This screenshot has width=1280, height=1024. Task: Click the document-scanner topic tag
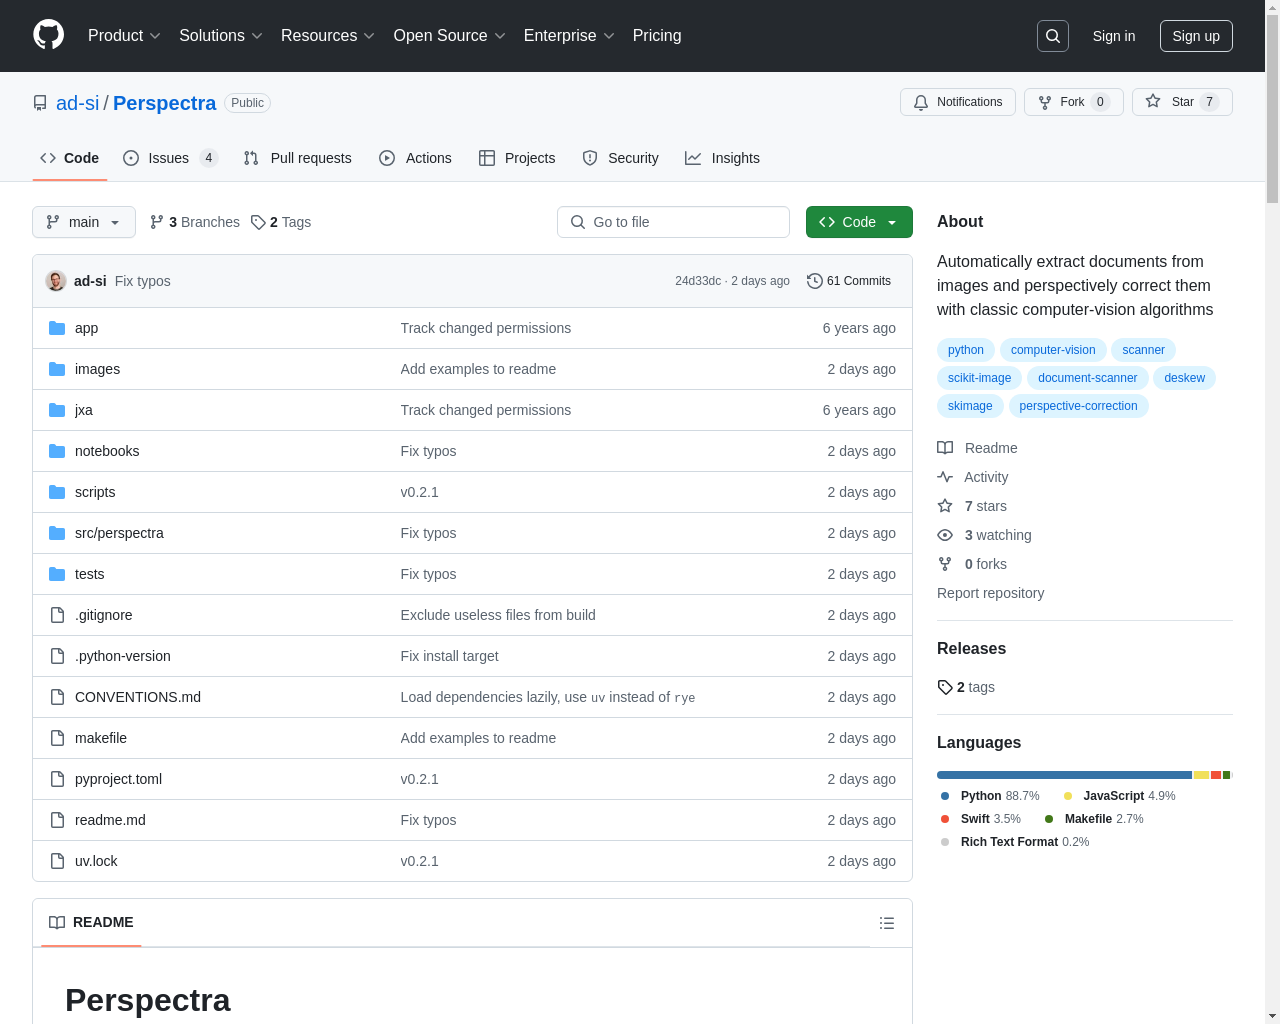pos(1088,378)
